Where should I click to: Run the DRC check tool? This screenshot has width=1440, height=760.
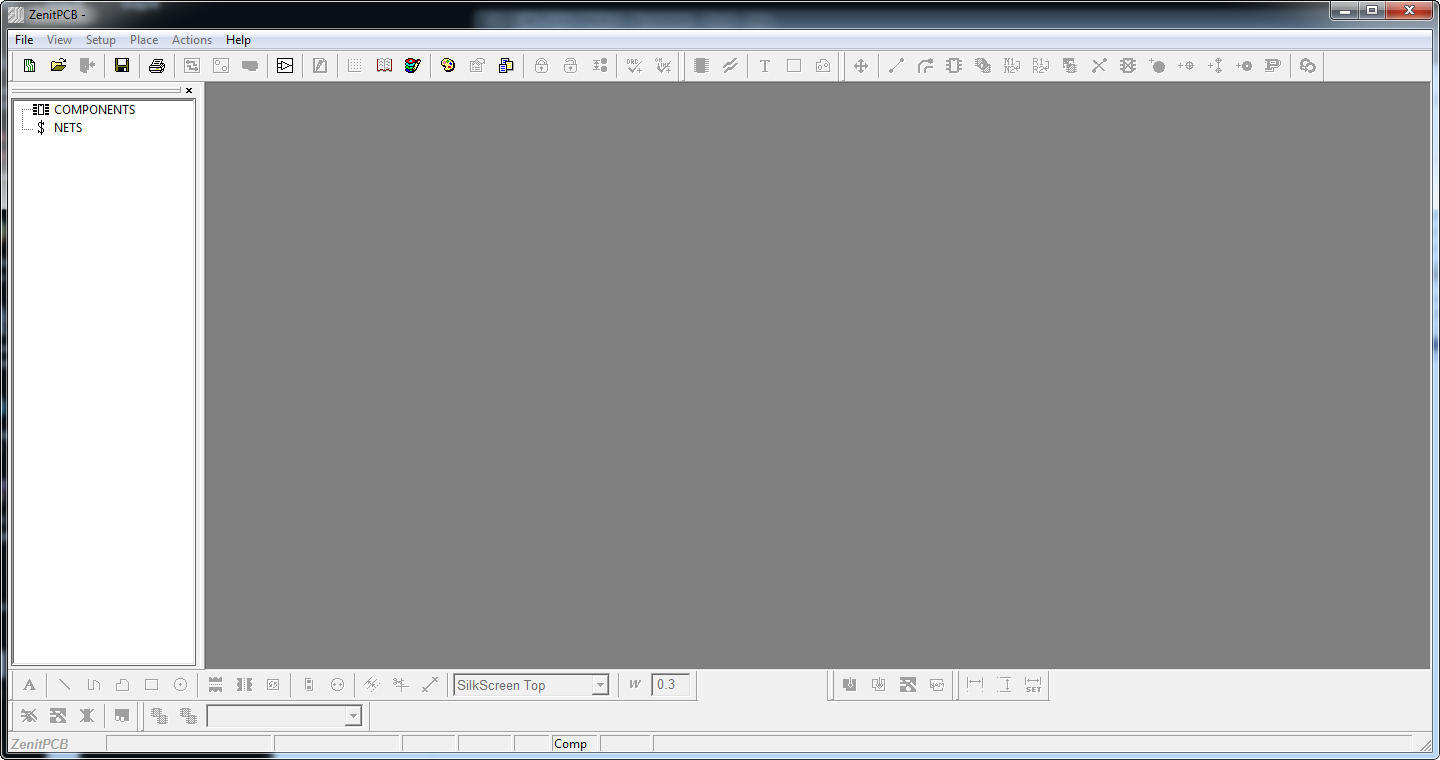(x=633, y=65)
